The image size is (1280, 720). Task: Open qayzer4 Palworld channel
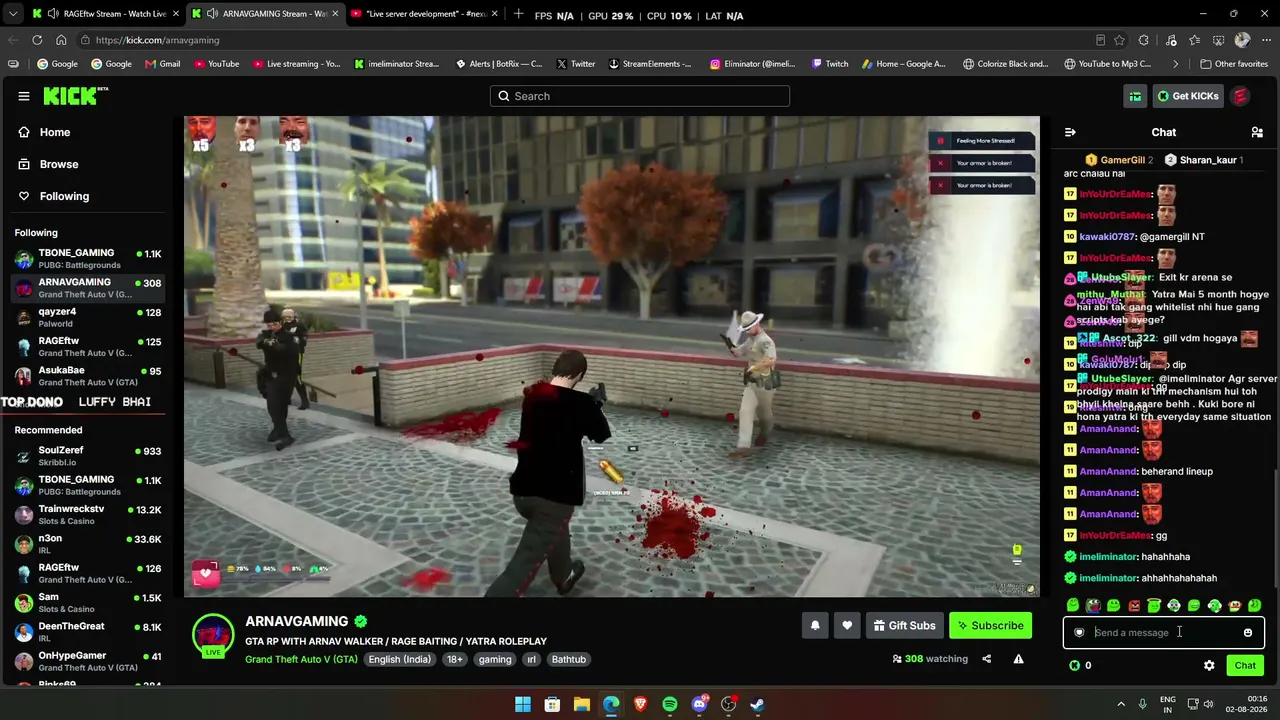pyautogui.click(x=88, y=318)
